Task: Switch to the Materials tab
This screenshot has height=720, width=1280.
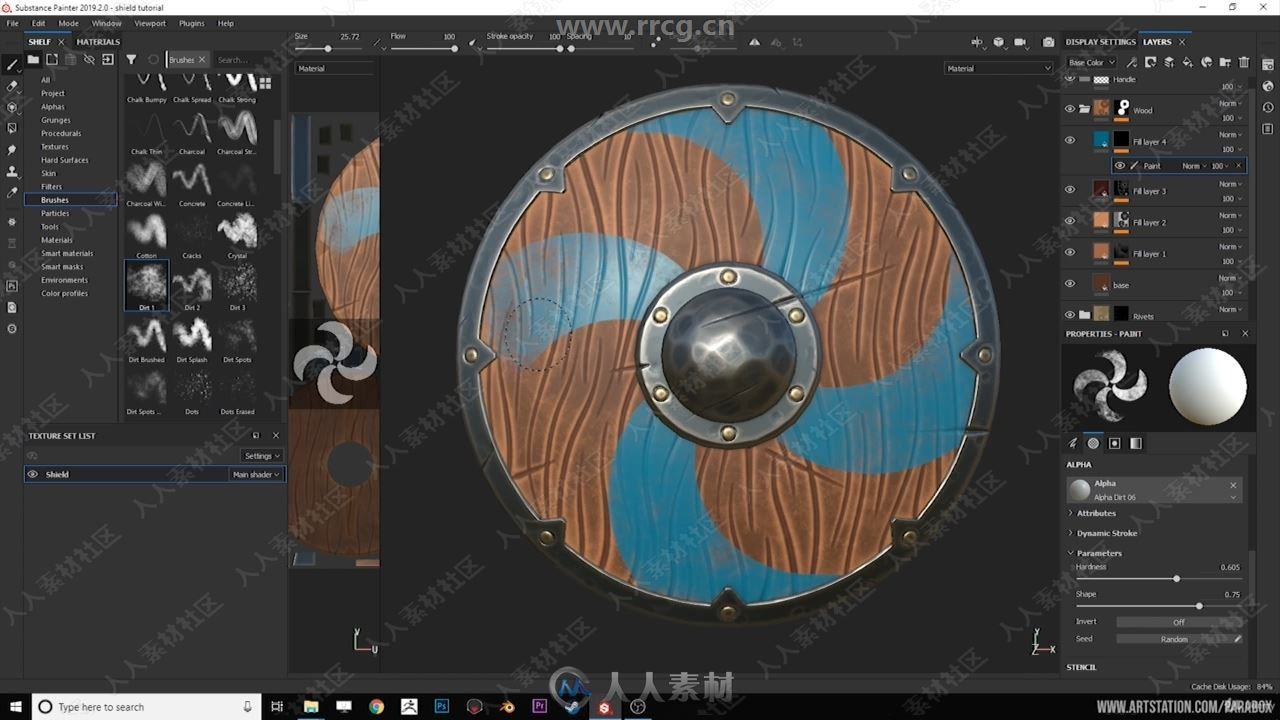Action: coord(98,42)
